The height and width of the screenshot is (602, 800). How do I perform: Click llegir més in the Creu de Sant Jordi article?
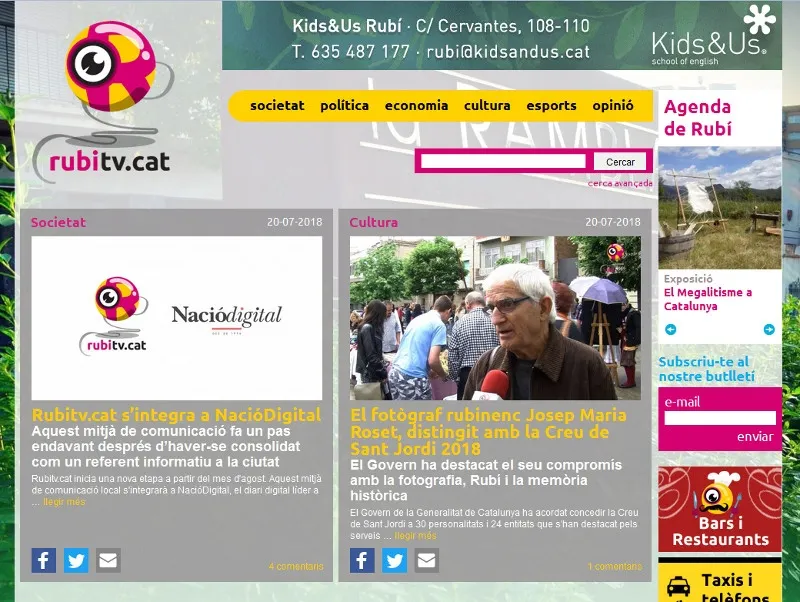point(415,536)
